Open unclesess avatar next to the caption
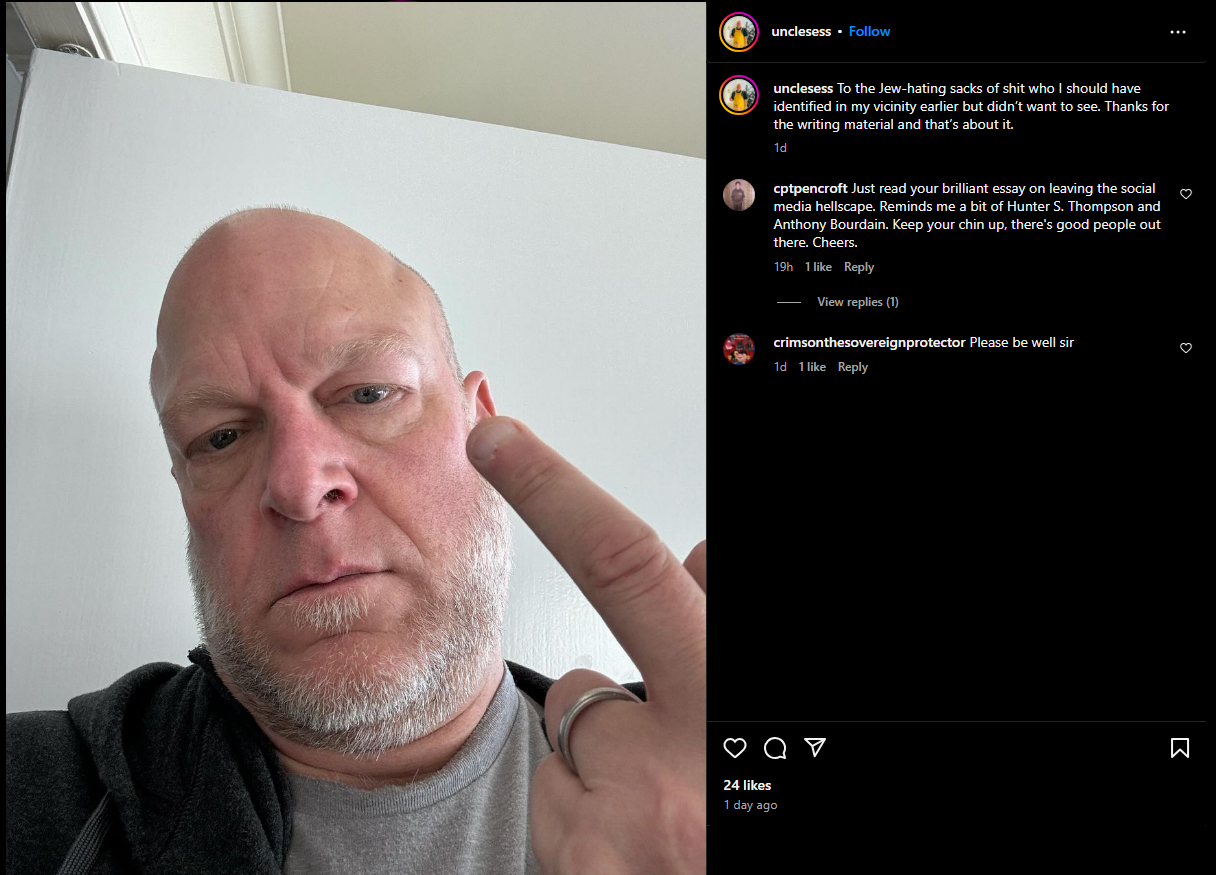The height and width of the screenshot is (875, 1216). coord(739,95)
